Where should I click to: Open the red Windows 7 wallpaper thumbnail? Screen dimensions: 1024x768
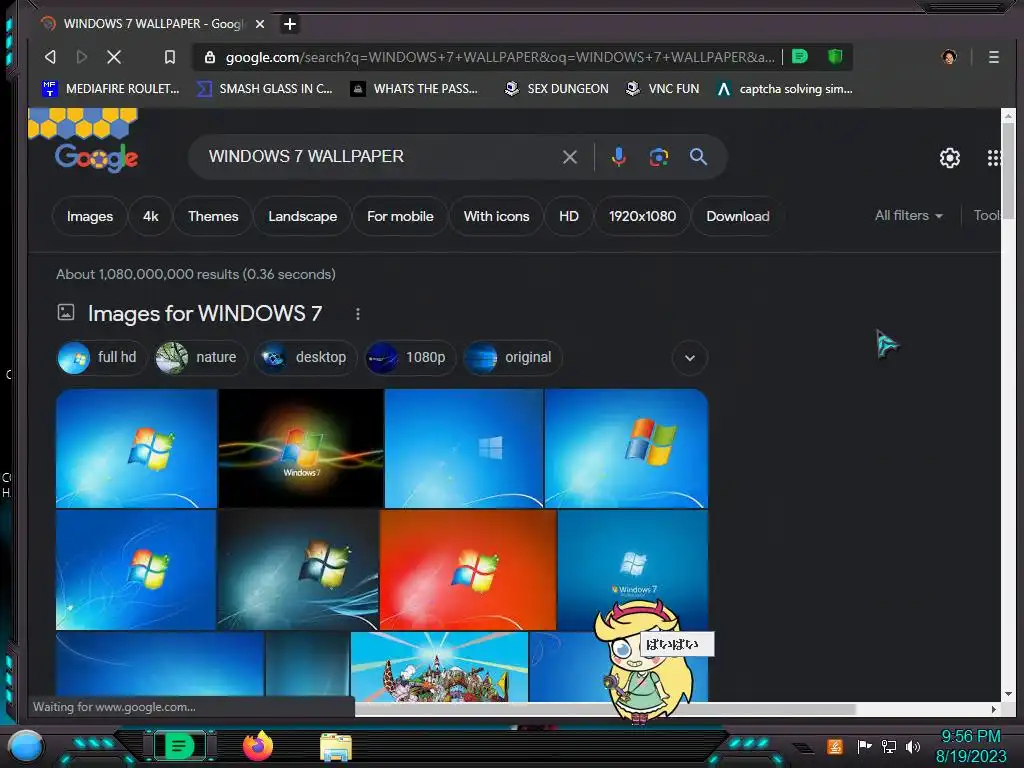[468, 570]
